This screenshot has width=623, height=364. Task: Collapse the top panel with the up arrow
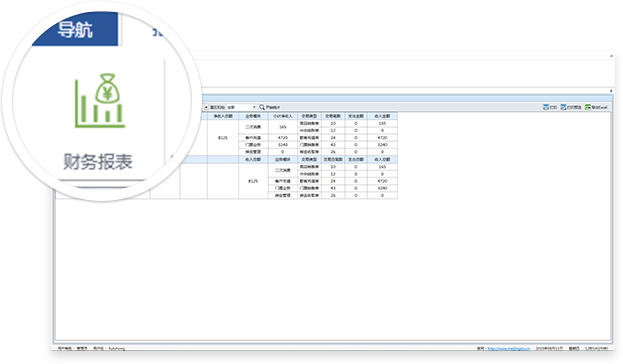pyautogui.click(x=611, y=56)
